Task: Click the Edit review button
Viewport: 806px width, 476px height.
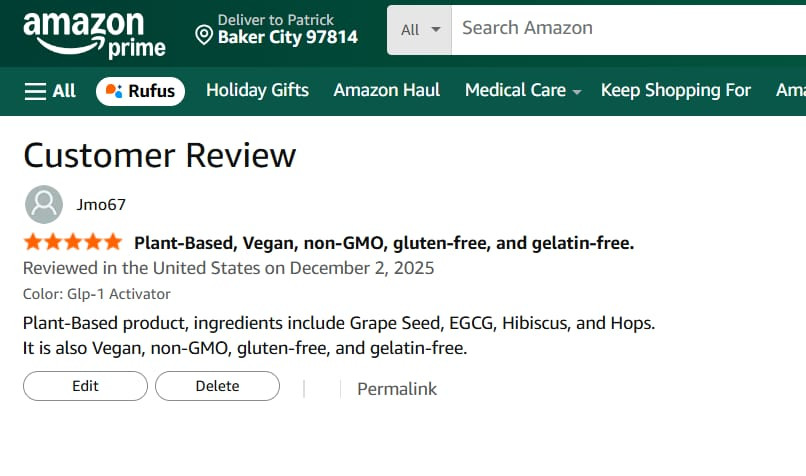Action: [x=85, y=386]
